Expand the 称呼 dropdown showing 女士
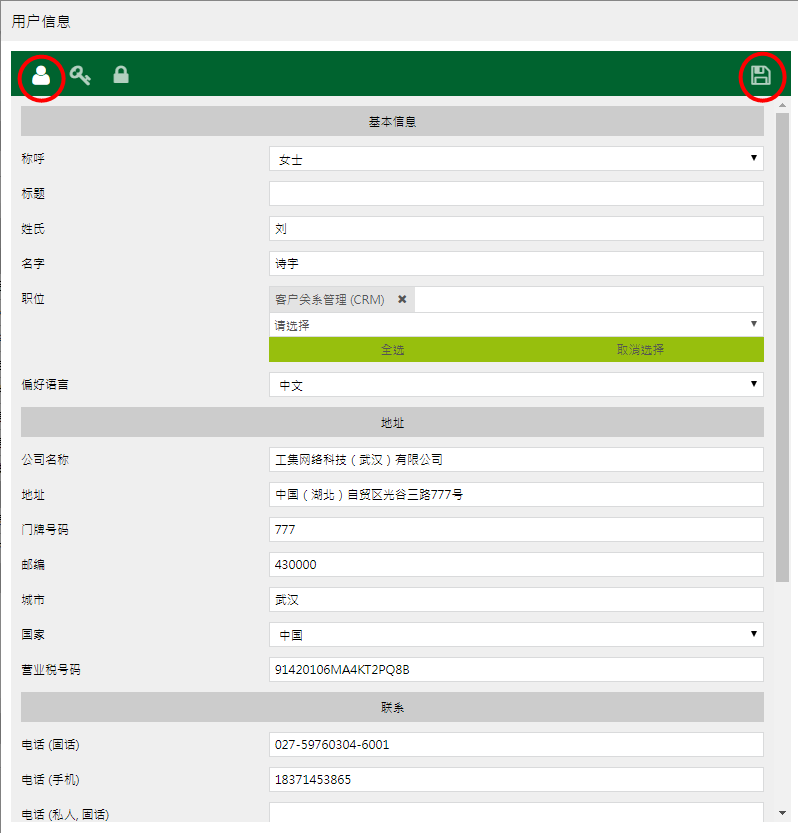This screenshot has height=833, width=798. [515, 159]
